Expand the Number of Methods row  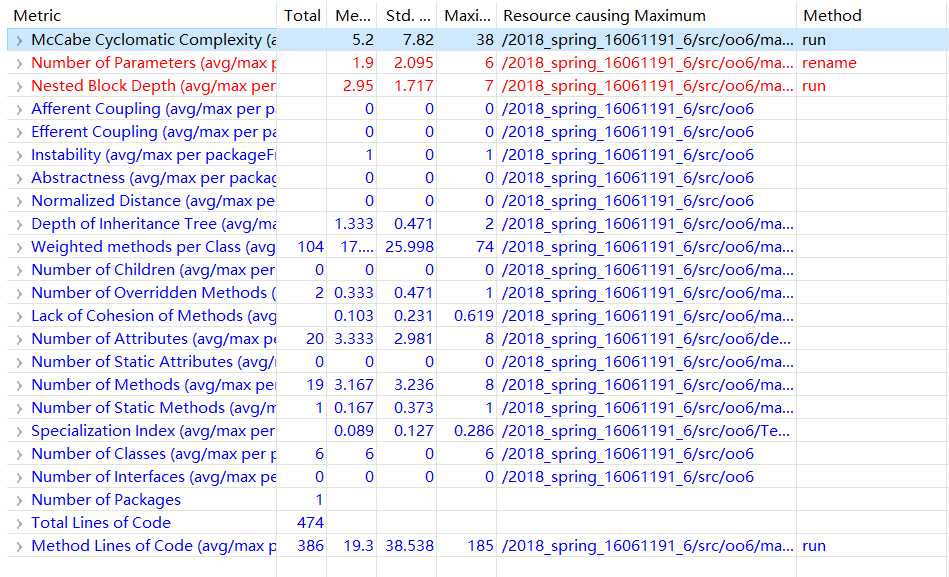[19, 386]
